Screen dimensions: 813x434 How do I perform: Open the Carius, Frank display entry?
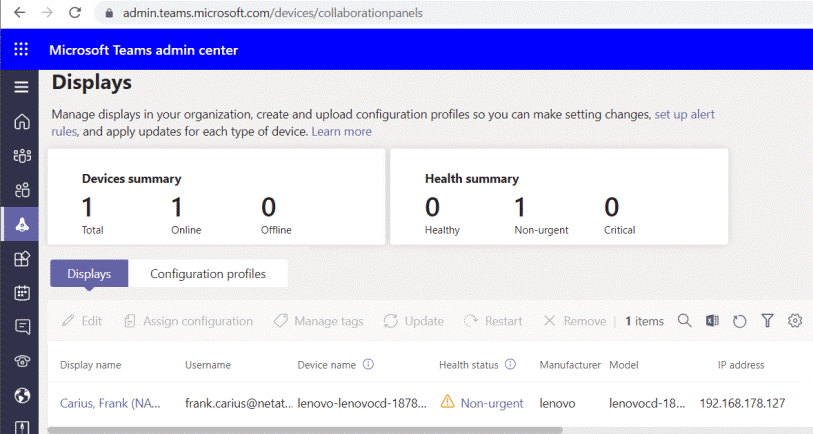[x=110, y=403]
